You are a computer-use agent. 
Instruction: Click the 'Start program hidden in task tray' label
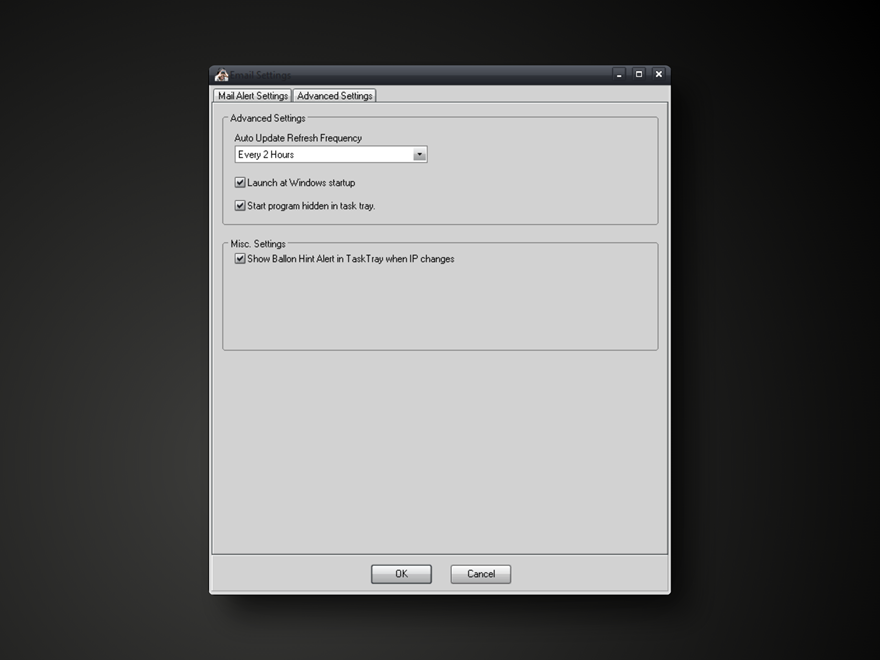[x=311, y=206]
